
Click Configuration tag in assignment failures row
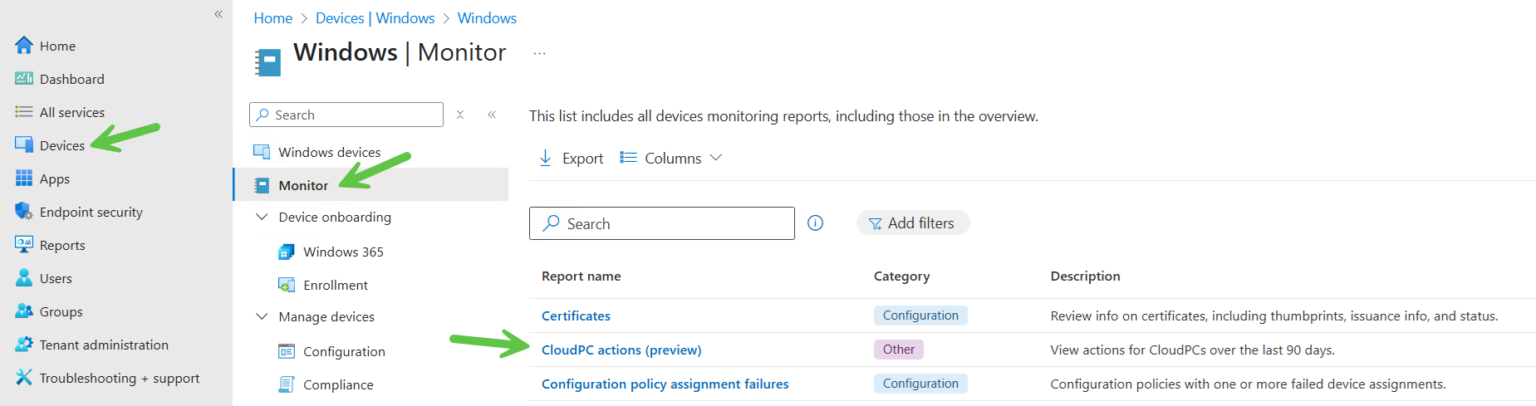[x=921, y=383]
